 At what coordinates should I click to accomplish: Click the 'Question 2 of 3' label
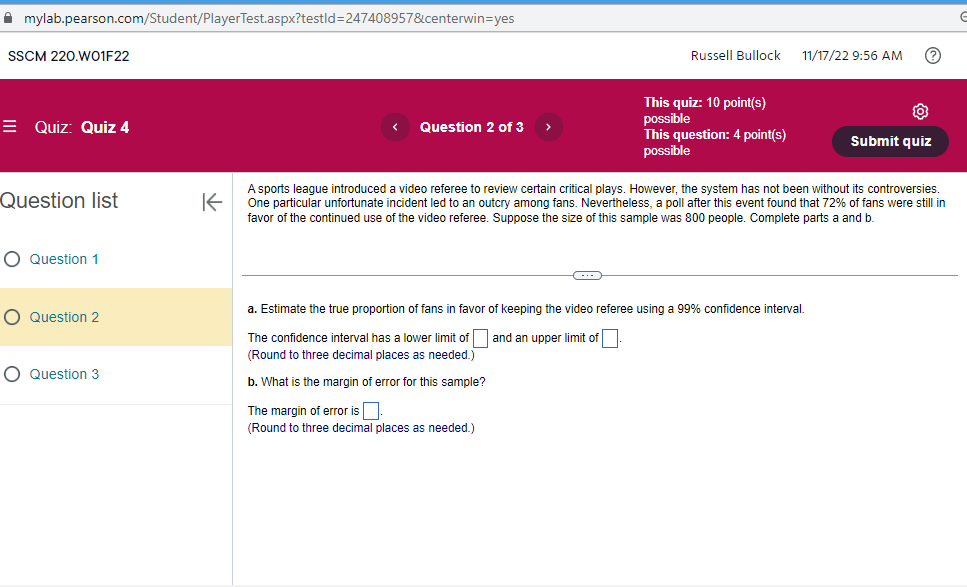tap(472, 127)
